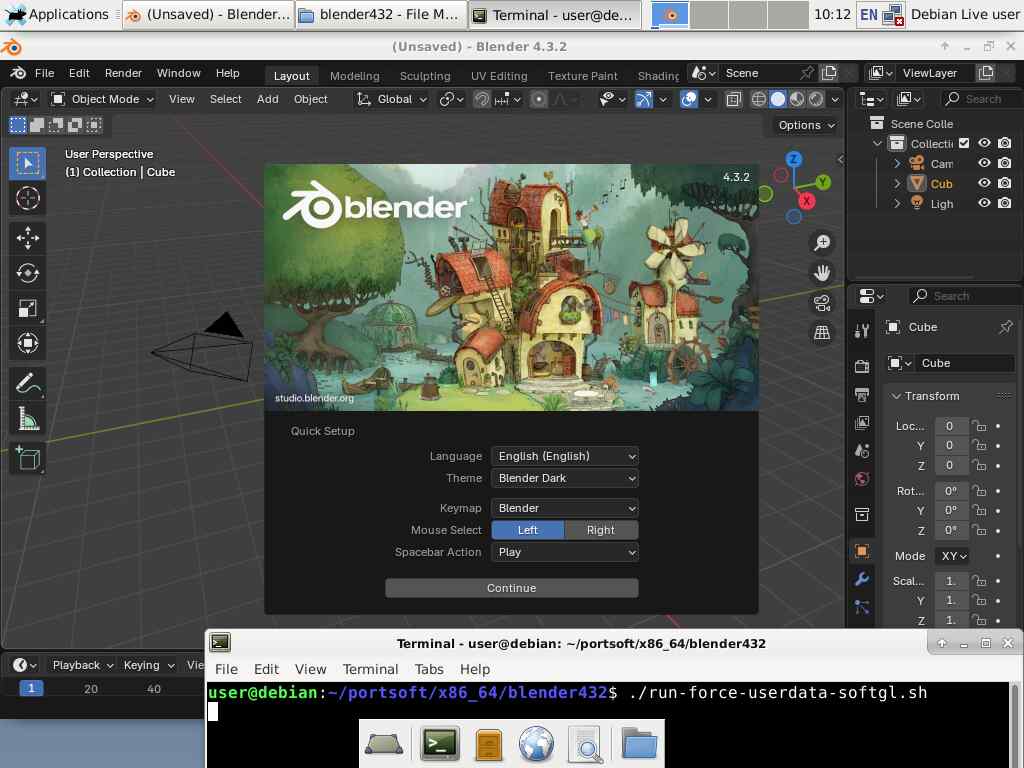Open the Terminal window's Tabs menu
Image resolution: width=1024 pixels, height=768 pixels.
(x=429, y=669)
